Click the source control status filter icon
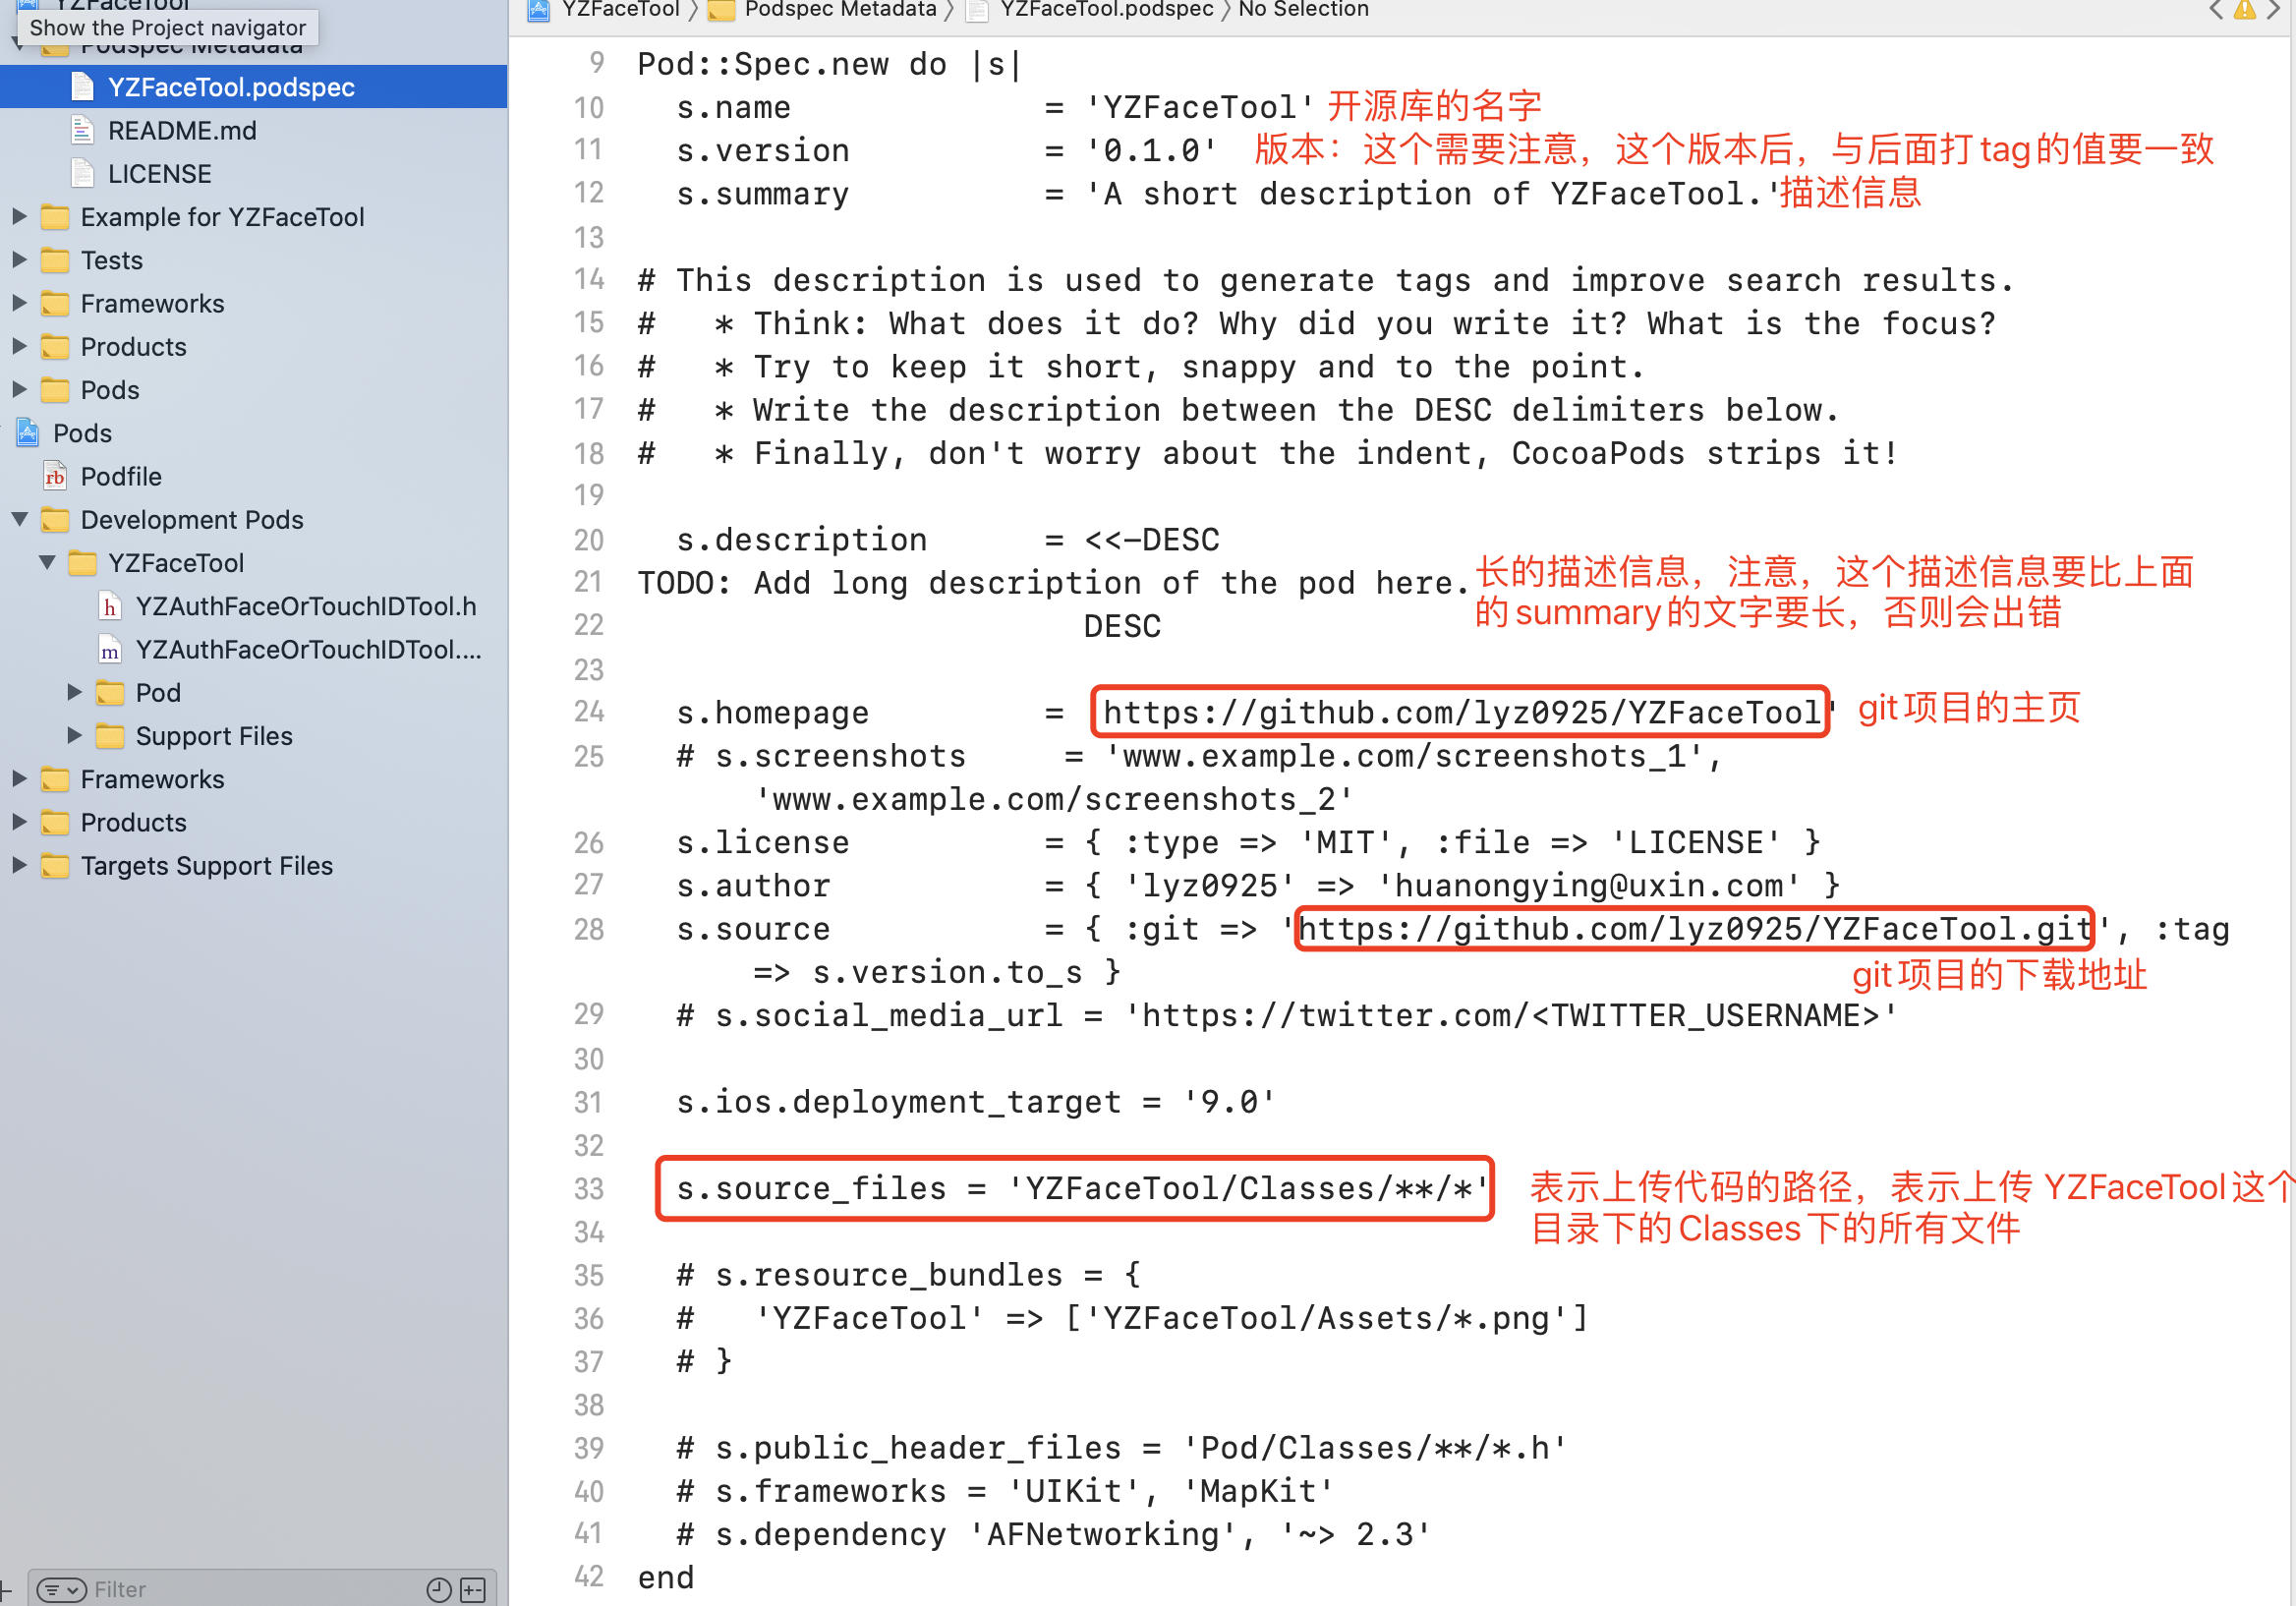This screenshot has height=1606, width=2296. point(473,1589)
